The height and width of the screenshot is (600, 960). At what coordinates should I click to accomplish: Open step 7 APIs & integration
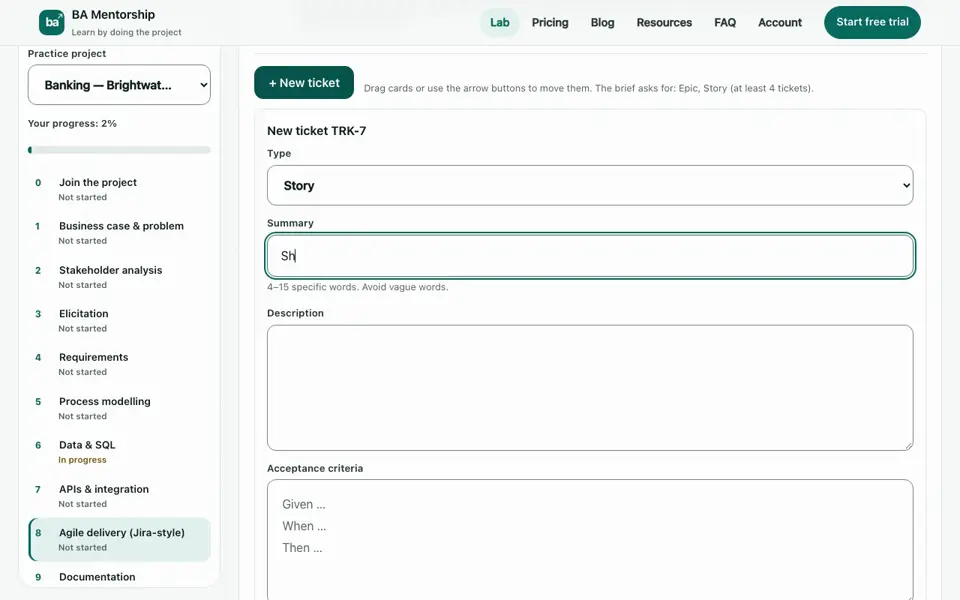pos(119,496)
